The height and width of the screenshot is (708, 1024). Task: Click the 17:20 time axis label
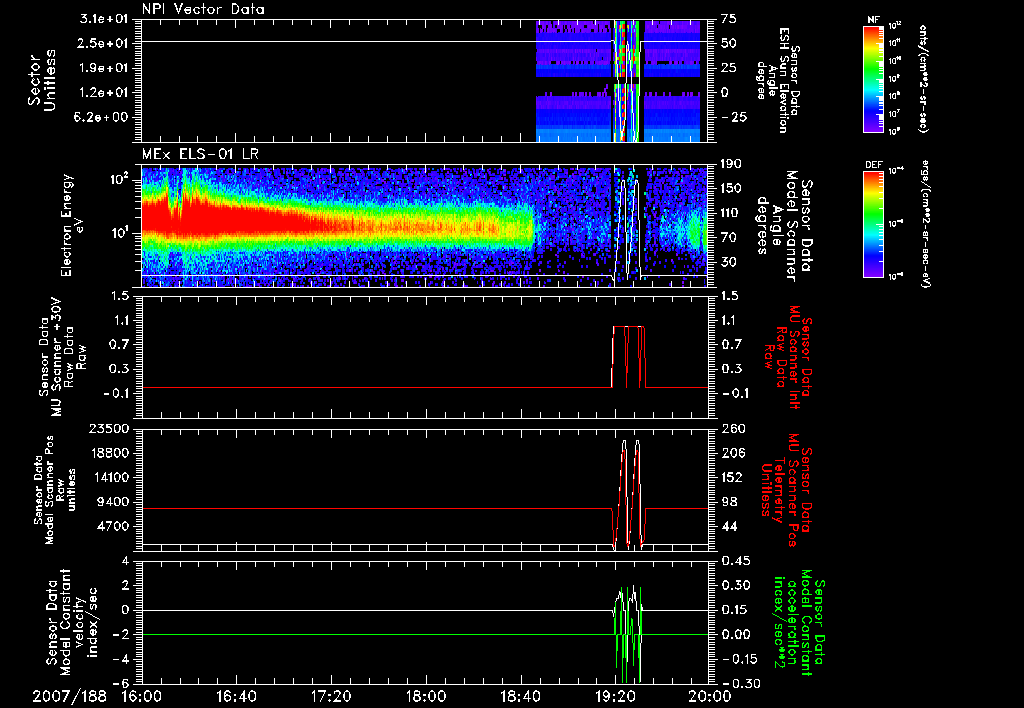[x=331, y=696]
